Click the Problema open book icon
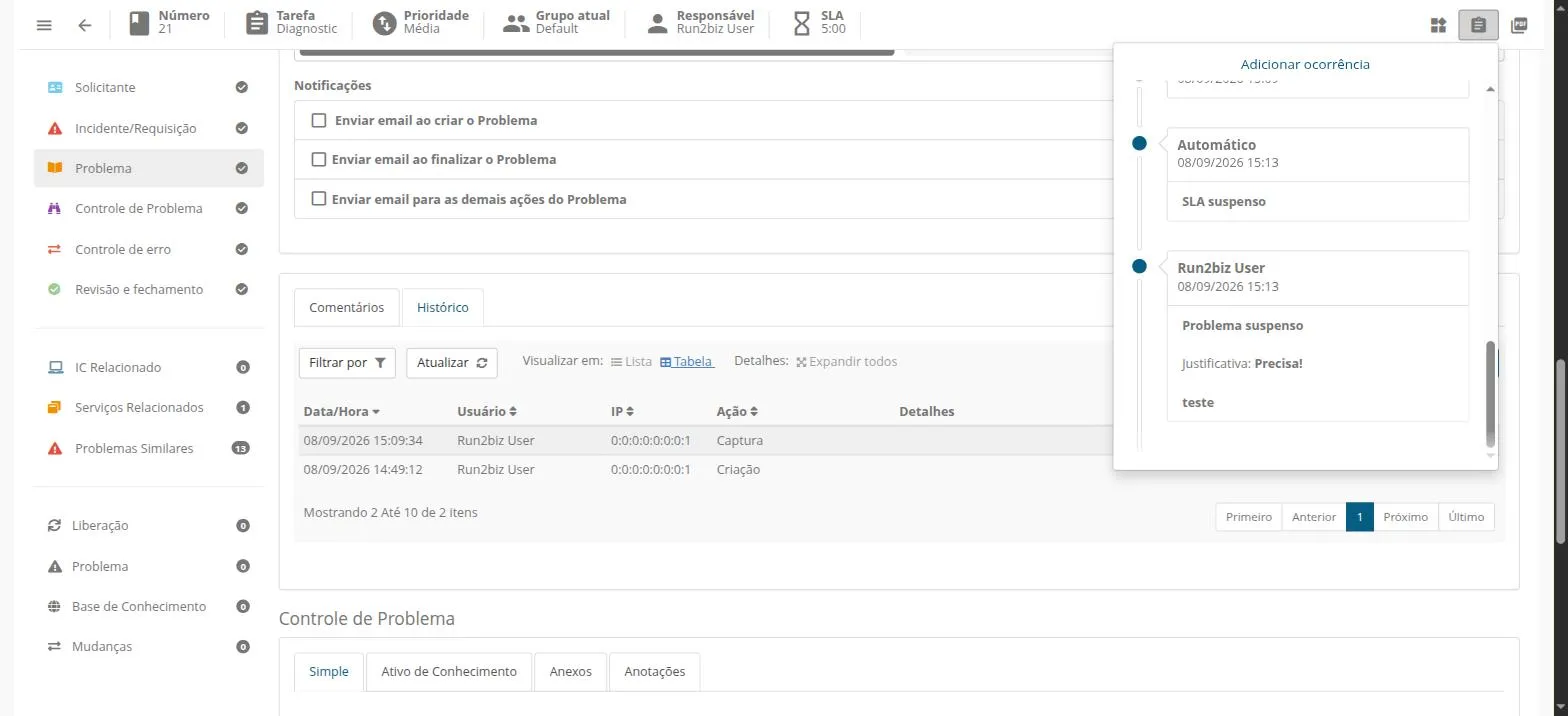The image size is (1568, 716). click(55, 168)
